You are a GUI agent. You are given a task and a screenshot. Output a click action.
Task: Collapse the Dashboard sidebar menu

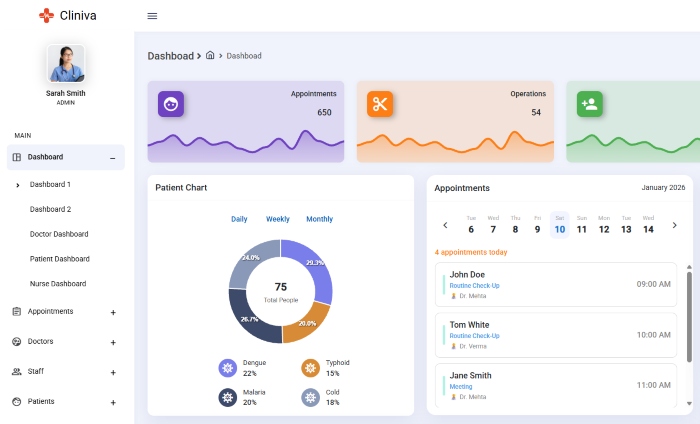click(112, 158)
